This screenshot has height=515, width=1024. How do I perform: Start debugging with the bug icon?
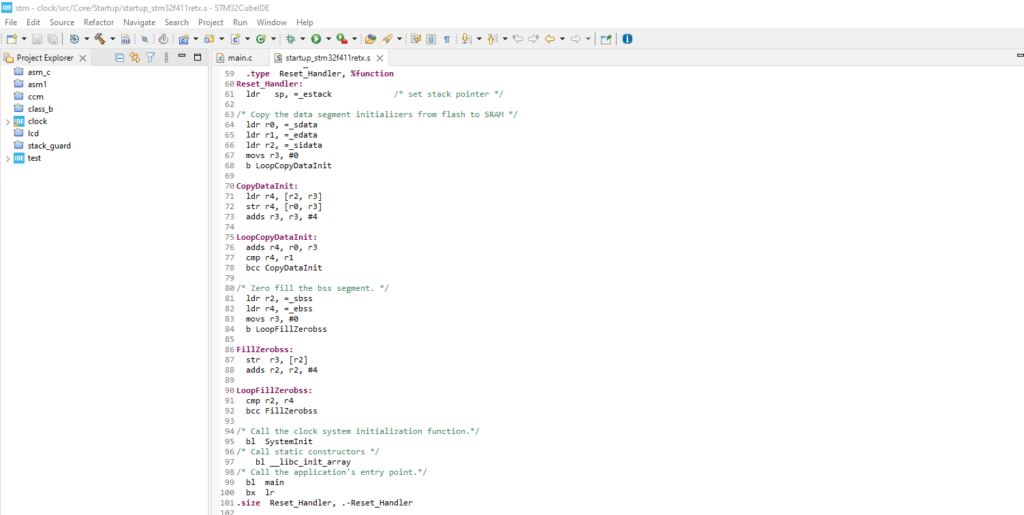click(x=290, y=39)
